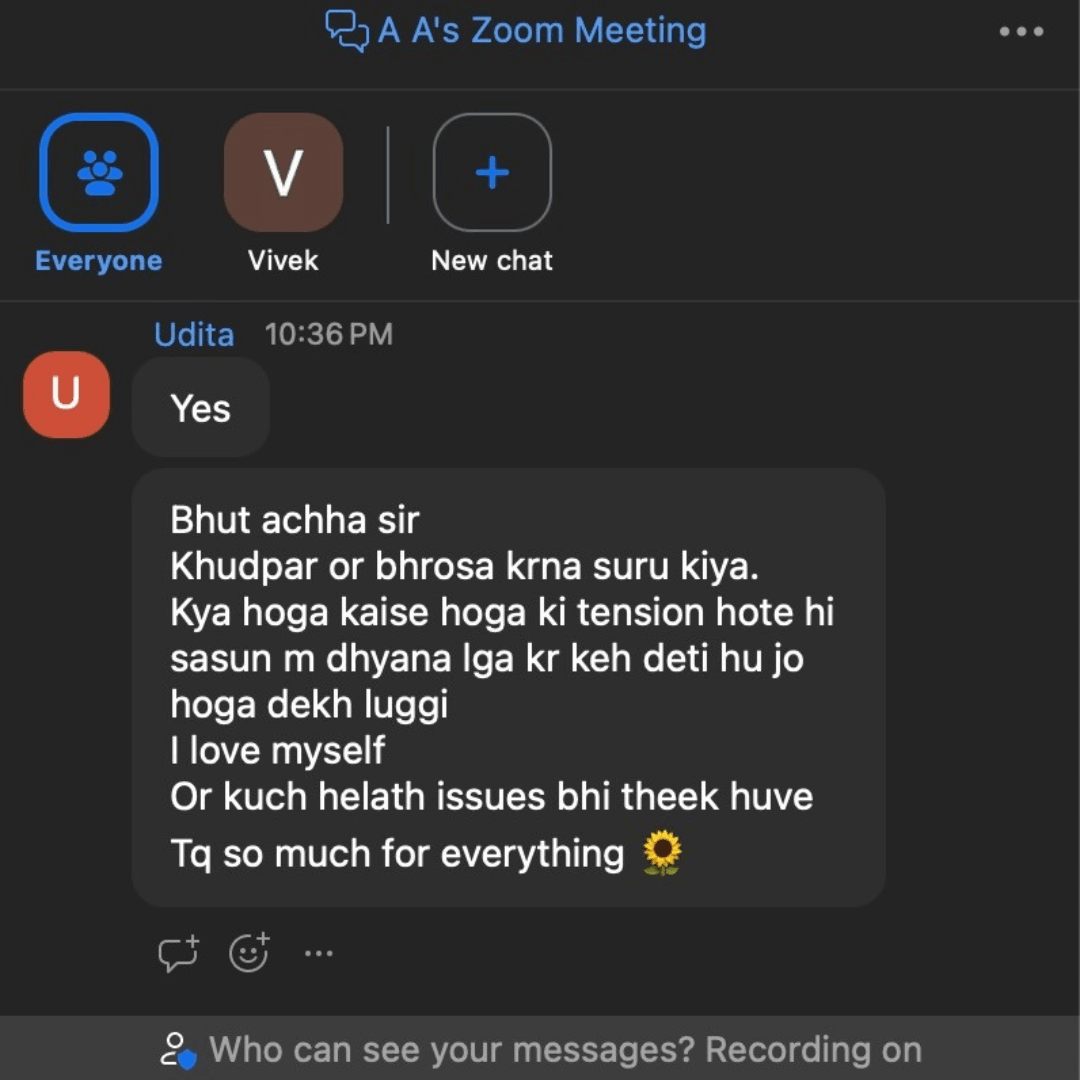Open the more options menu at top right
Viewport: 1080px width, 1080px height.
click(x=1021, y=31)
